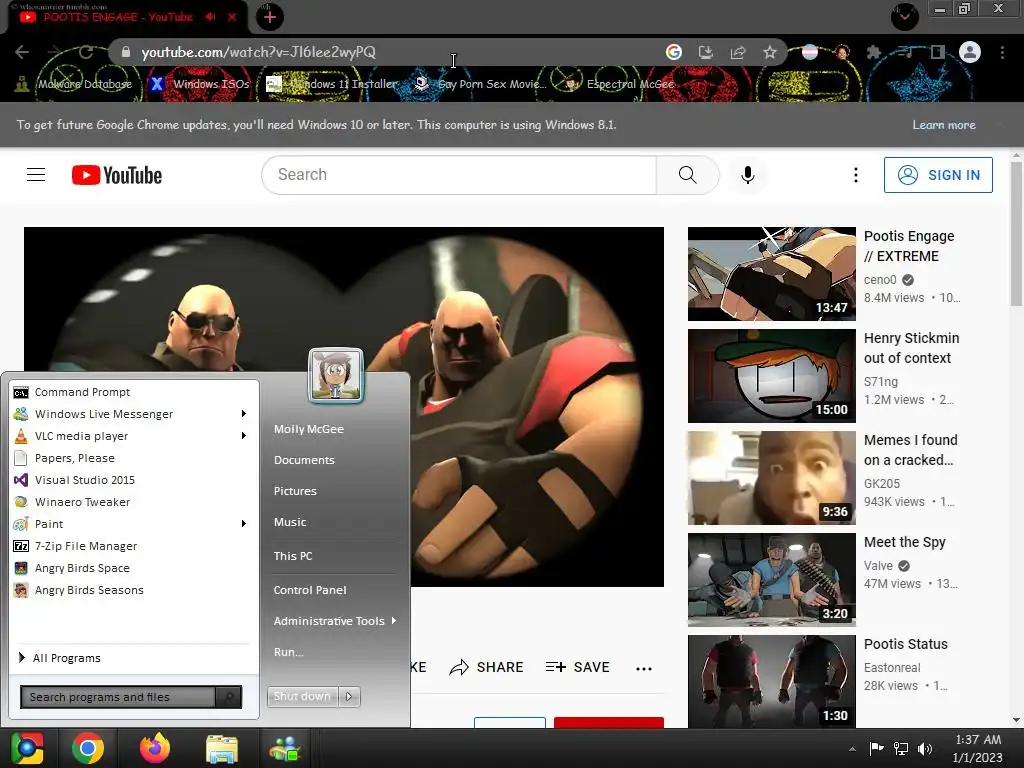Click the Windows Start button
The image size is (1024, 768).
click(27, 748)
